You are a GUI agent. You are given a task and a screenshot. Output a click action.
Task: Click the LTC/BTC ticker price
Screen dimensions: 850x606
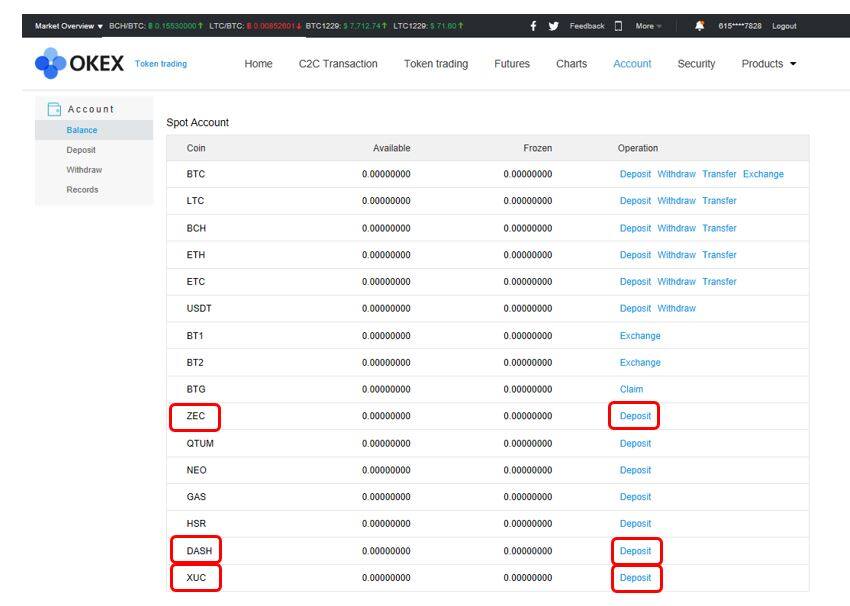(x=274, y=26)
